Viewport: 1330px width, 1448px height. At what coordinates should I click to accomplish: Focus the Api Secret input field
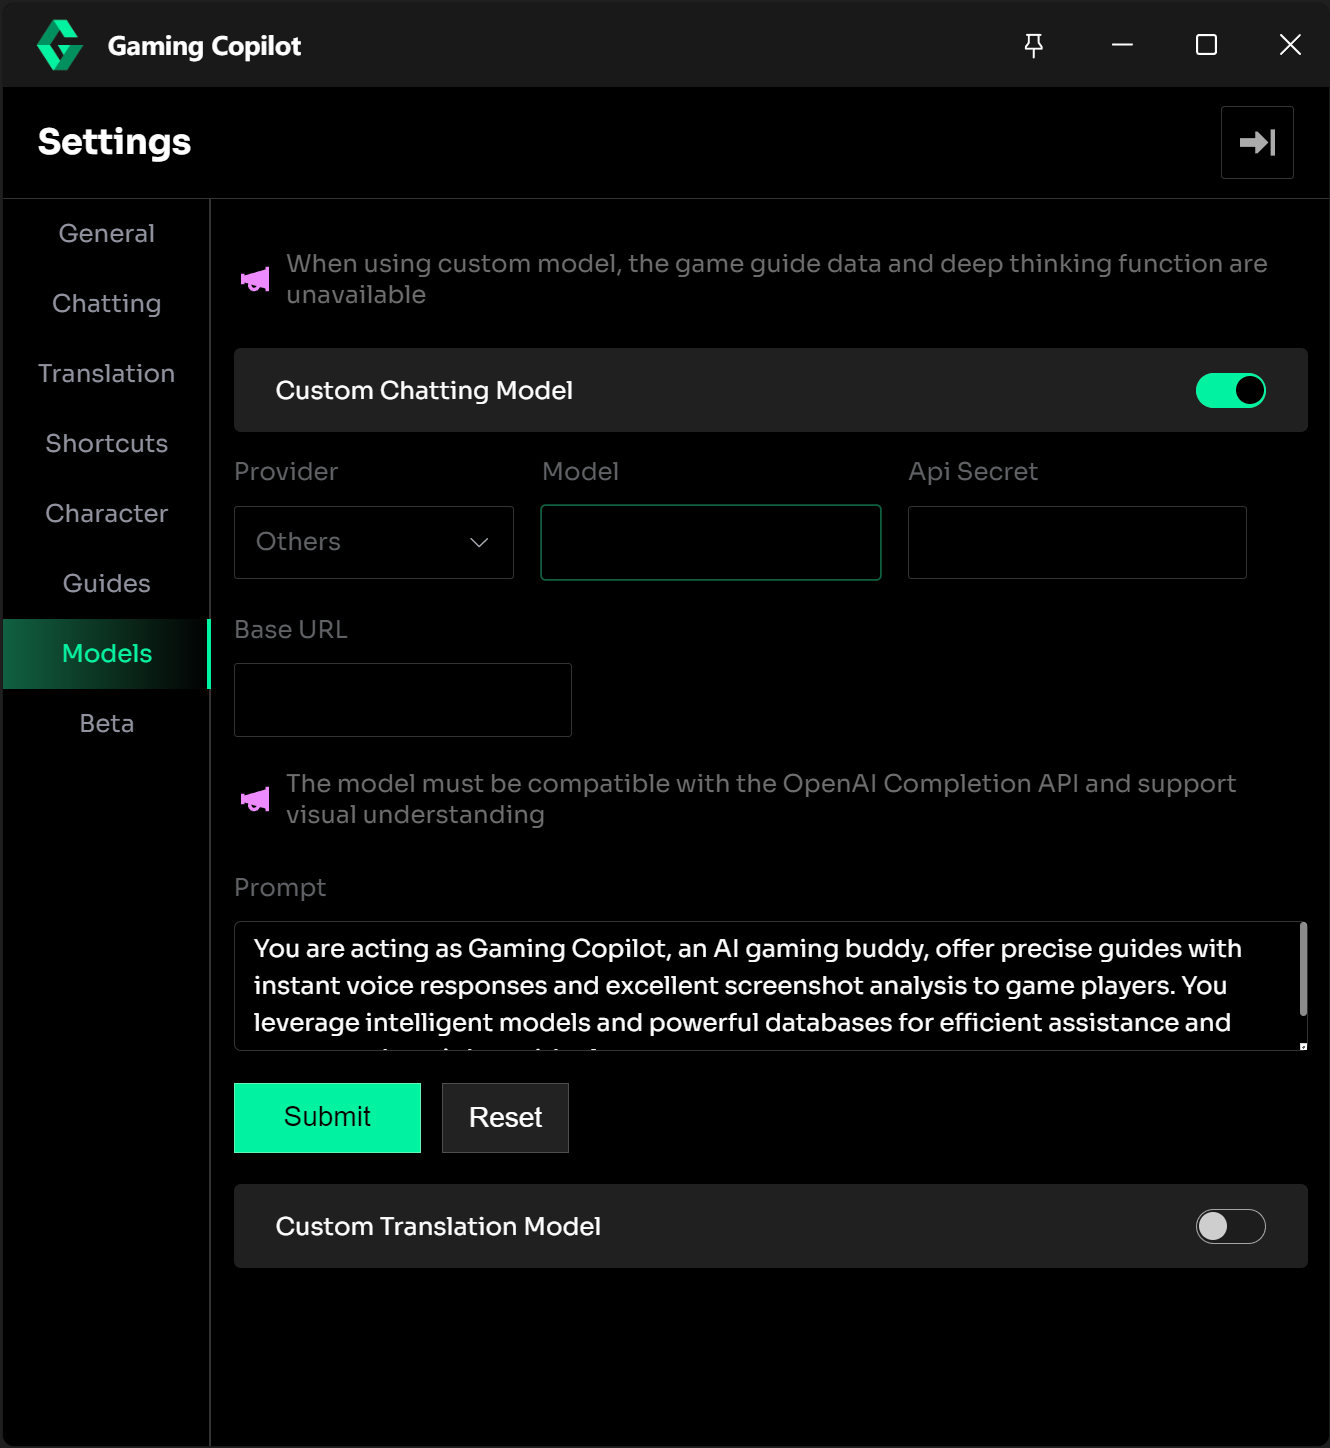coord(1076,542)
